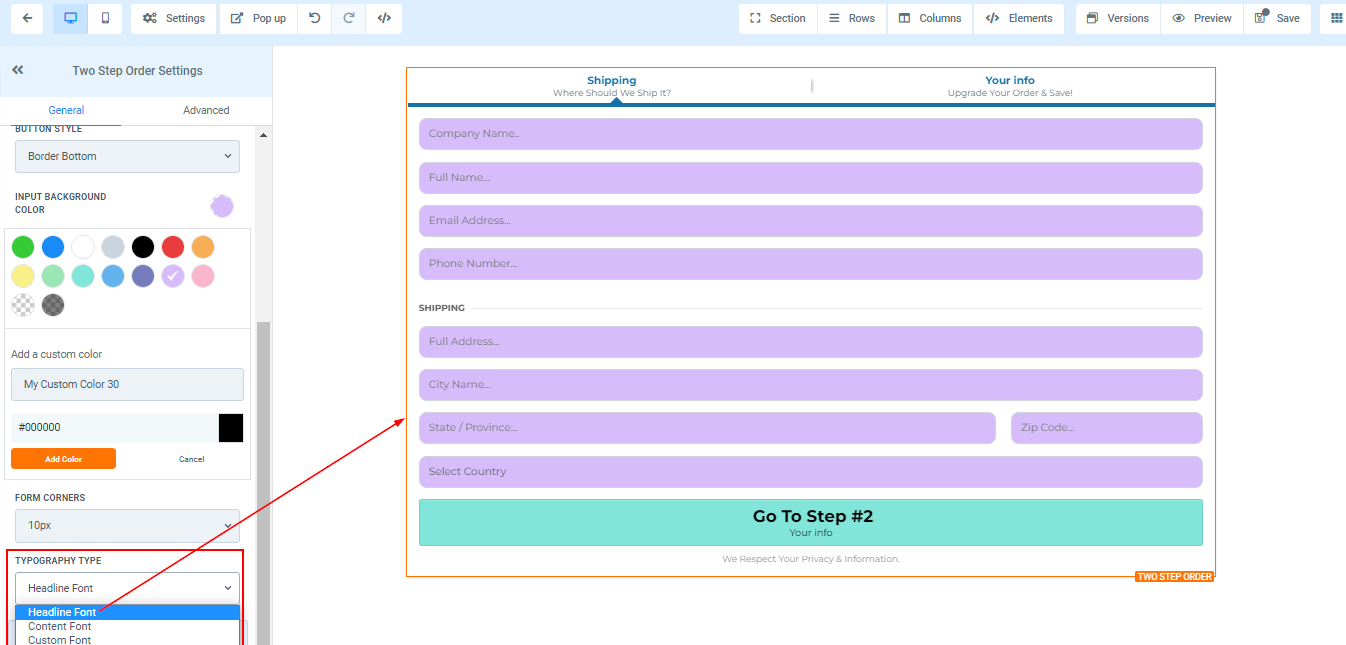1346x645 pixels.
Task: Click the undo icon
Action: [x=315, y=18]
